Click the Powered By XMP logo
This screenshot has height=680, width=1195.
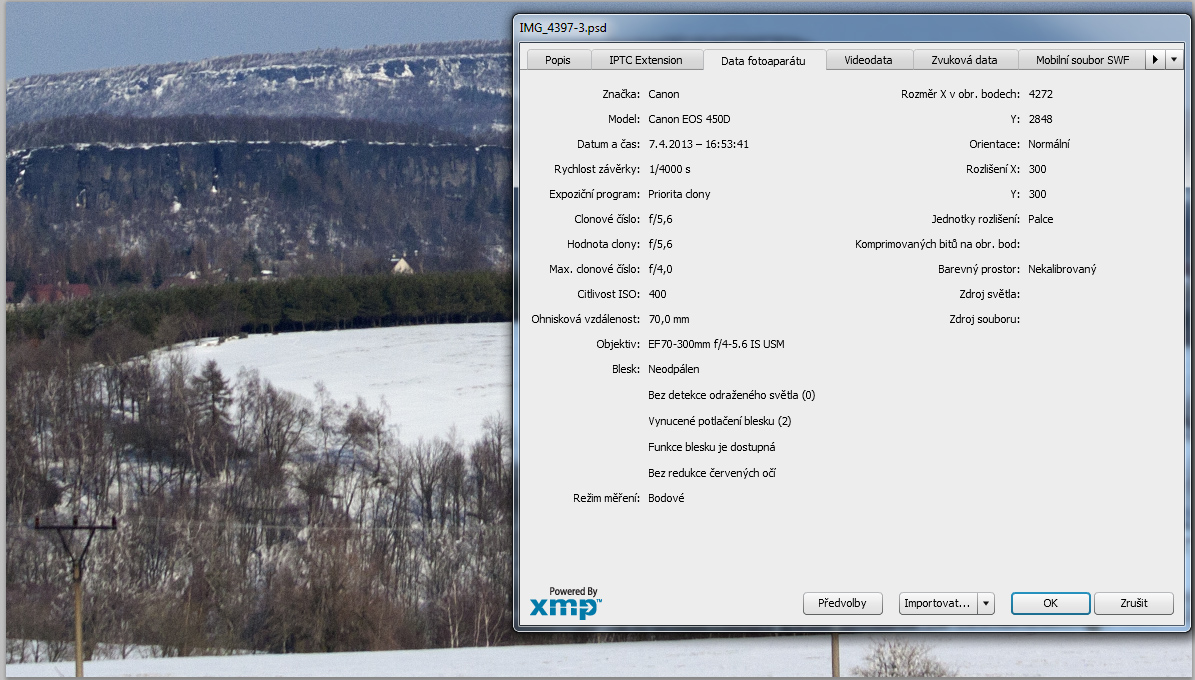[x=565, y=604]
